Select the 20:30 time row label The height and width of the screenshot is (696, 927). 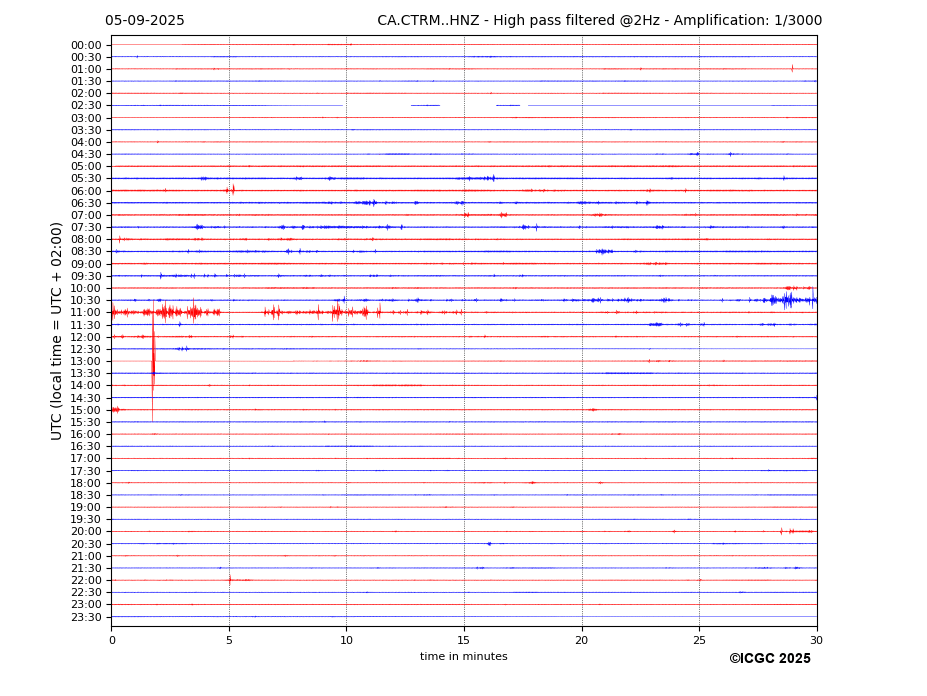(x=86, y=544)
